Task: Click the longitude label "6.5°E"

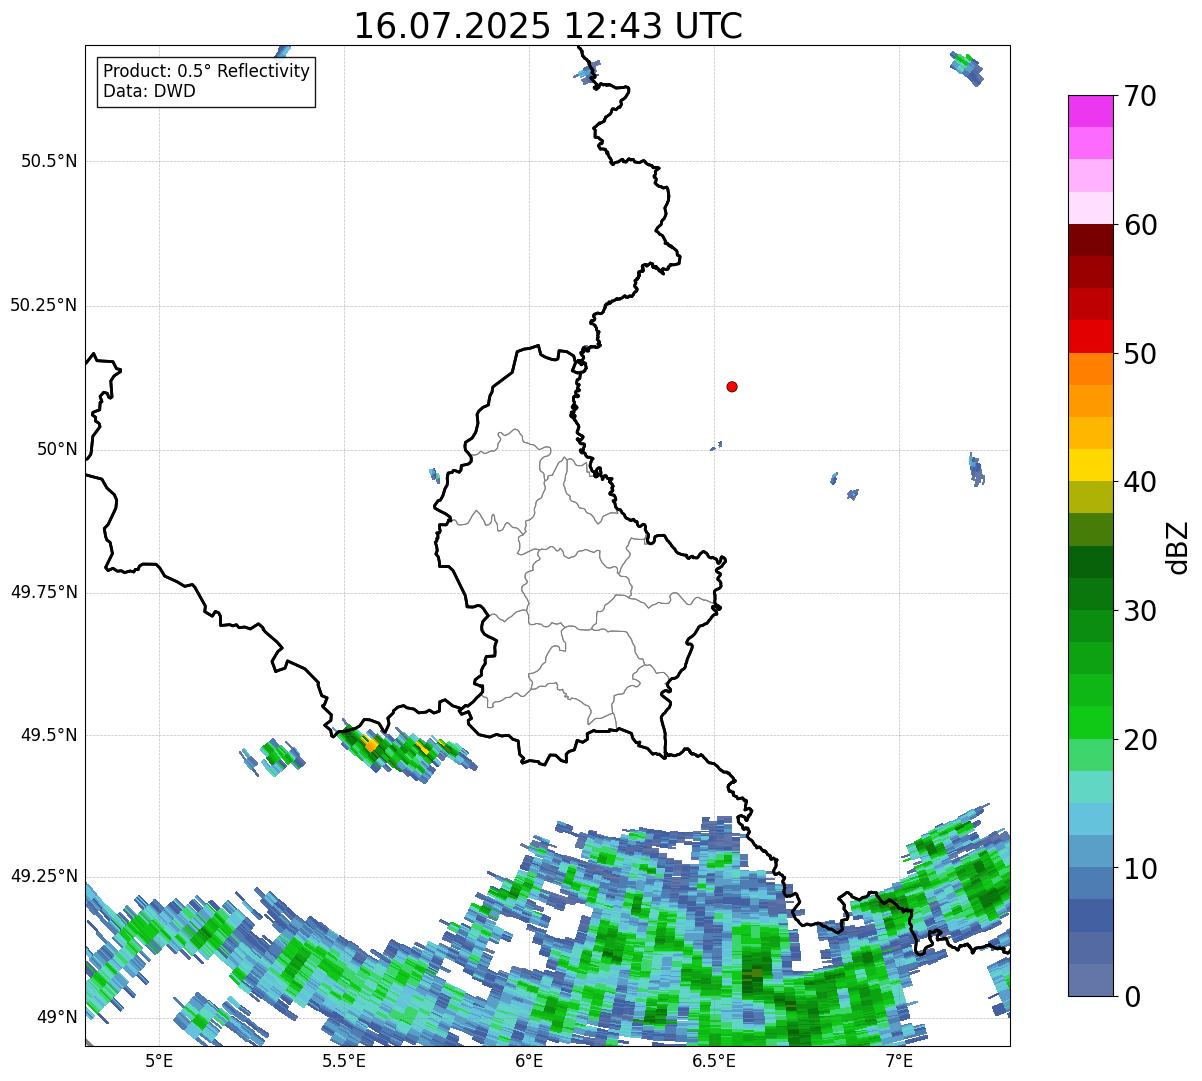Action: [x=714, y=1061]
